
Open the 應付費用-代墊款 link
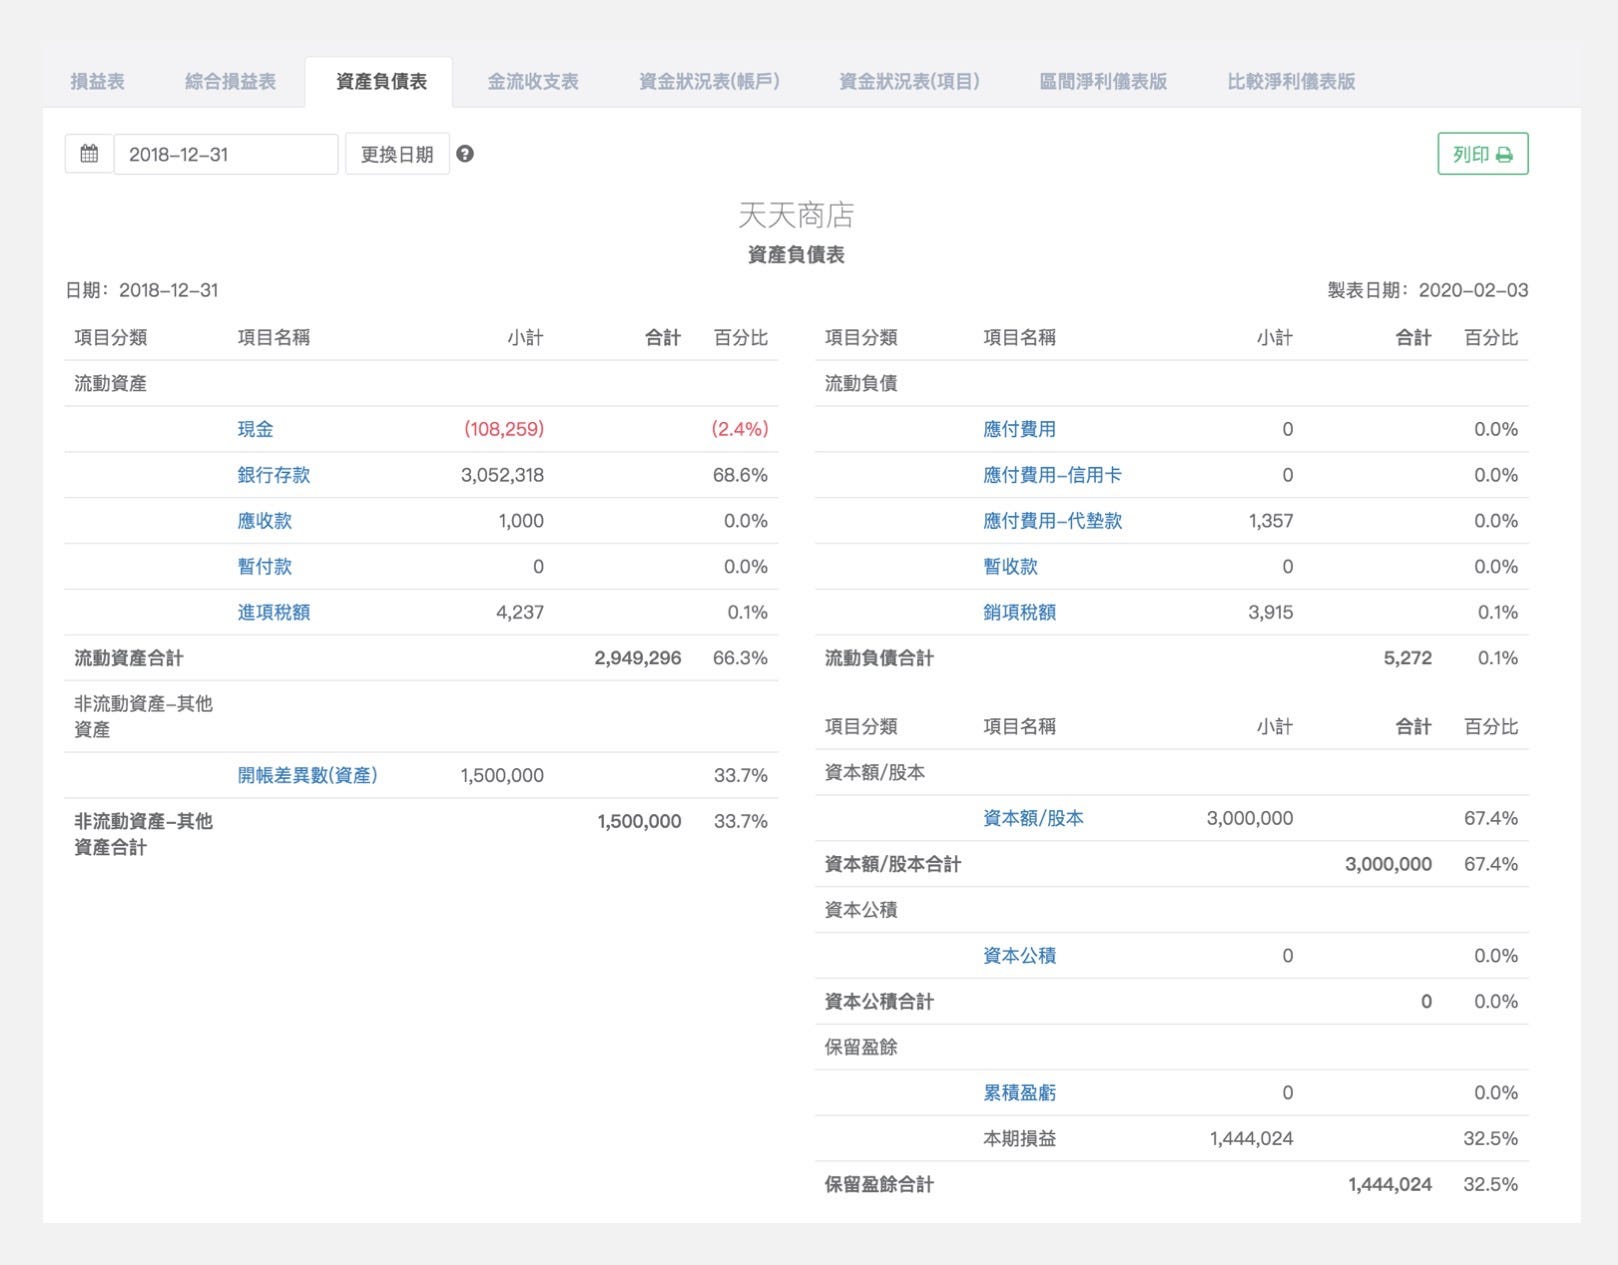click(1052, 521)
